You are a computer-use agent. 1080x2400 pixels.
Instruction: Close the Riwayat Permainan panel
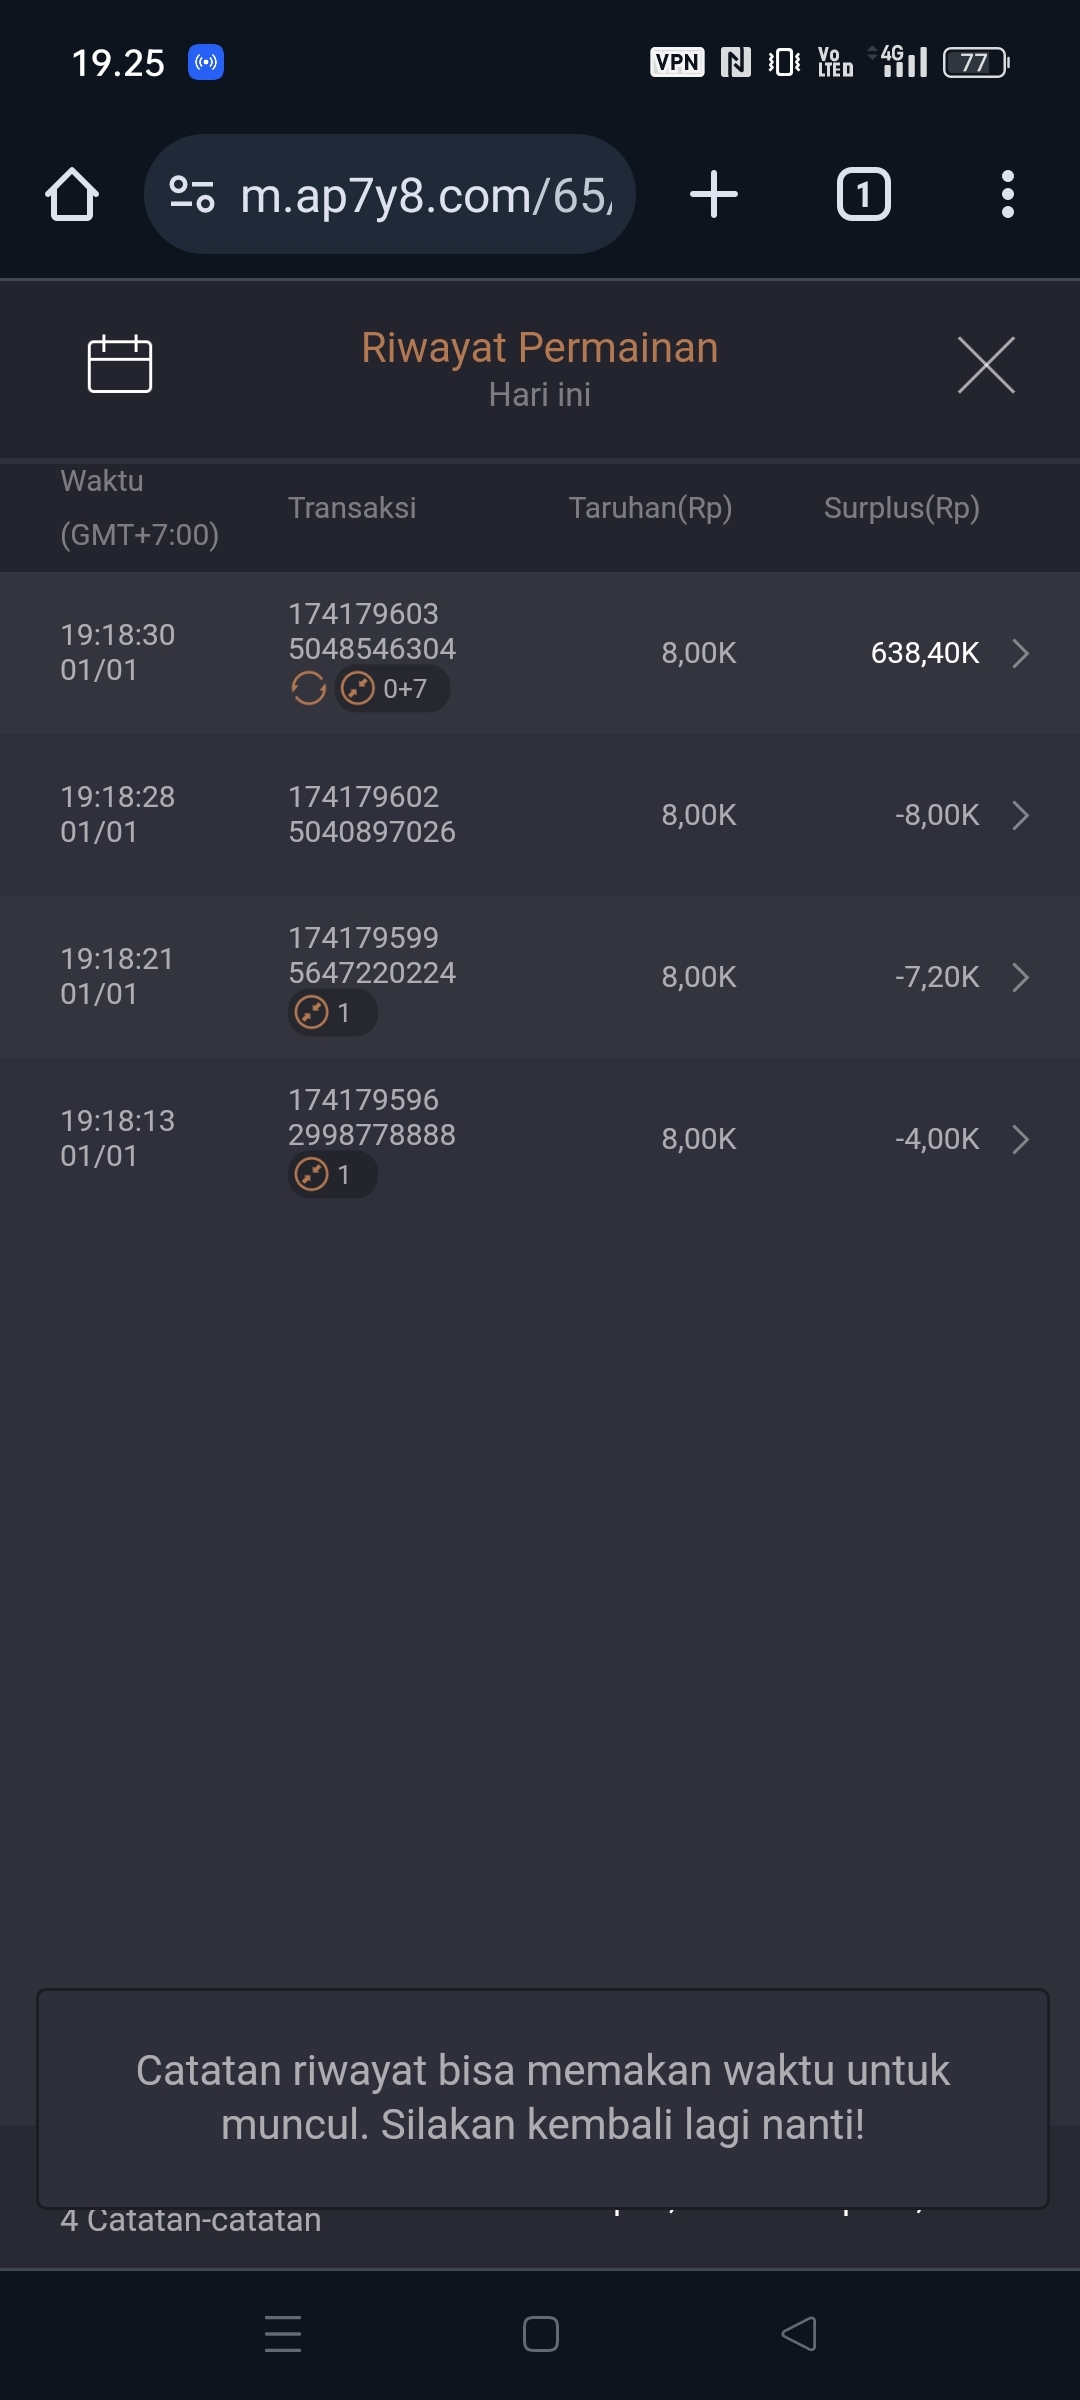(x=986, y=365)
